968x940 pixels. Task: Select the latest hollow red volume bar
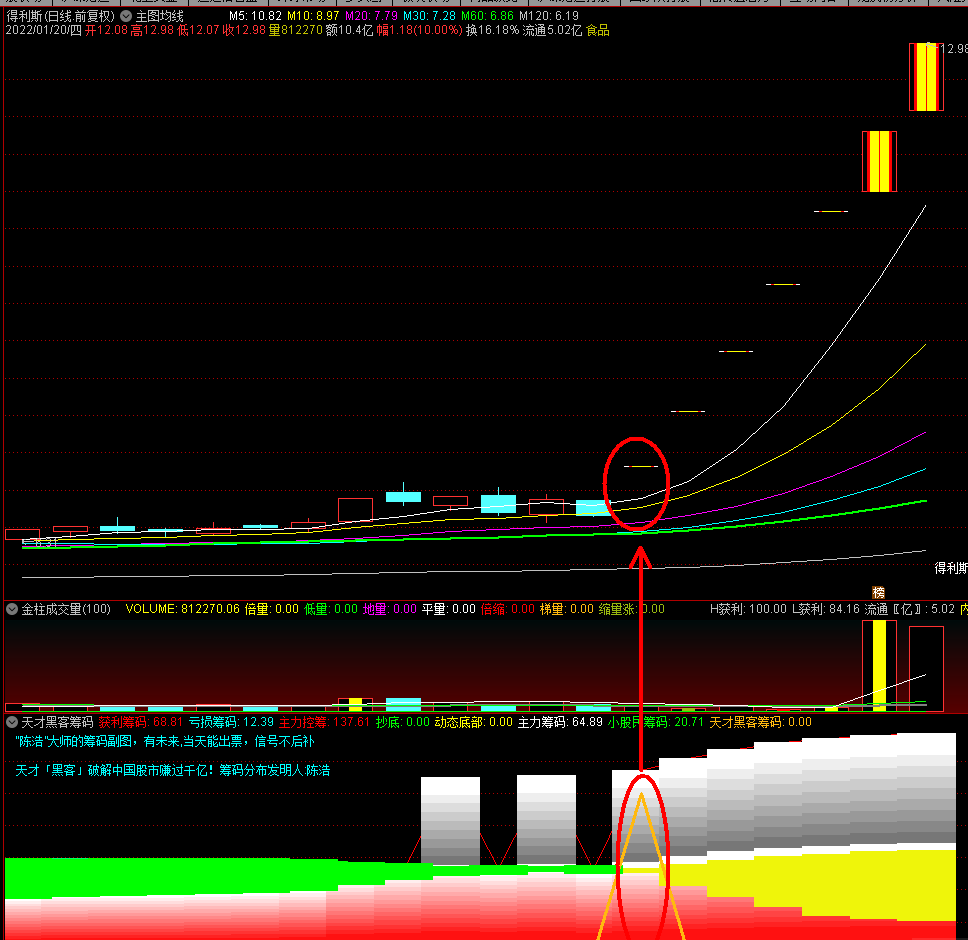pyautogui.click(x=926, y=668)
